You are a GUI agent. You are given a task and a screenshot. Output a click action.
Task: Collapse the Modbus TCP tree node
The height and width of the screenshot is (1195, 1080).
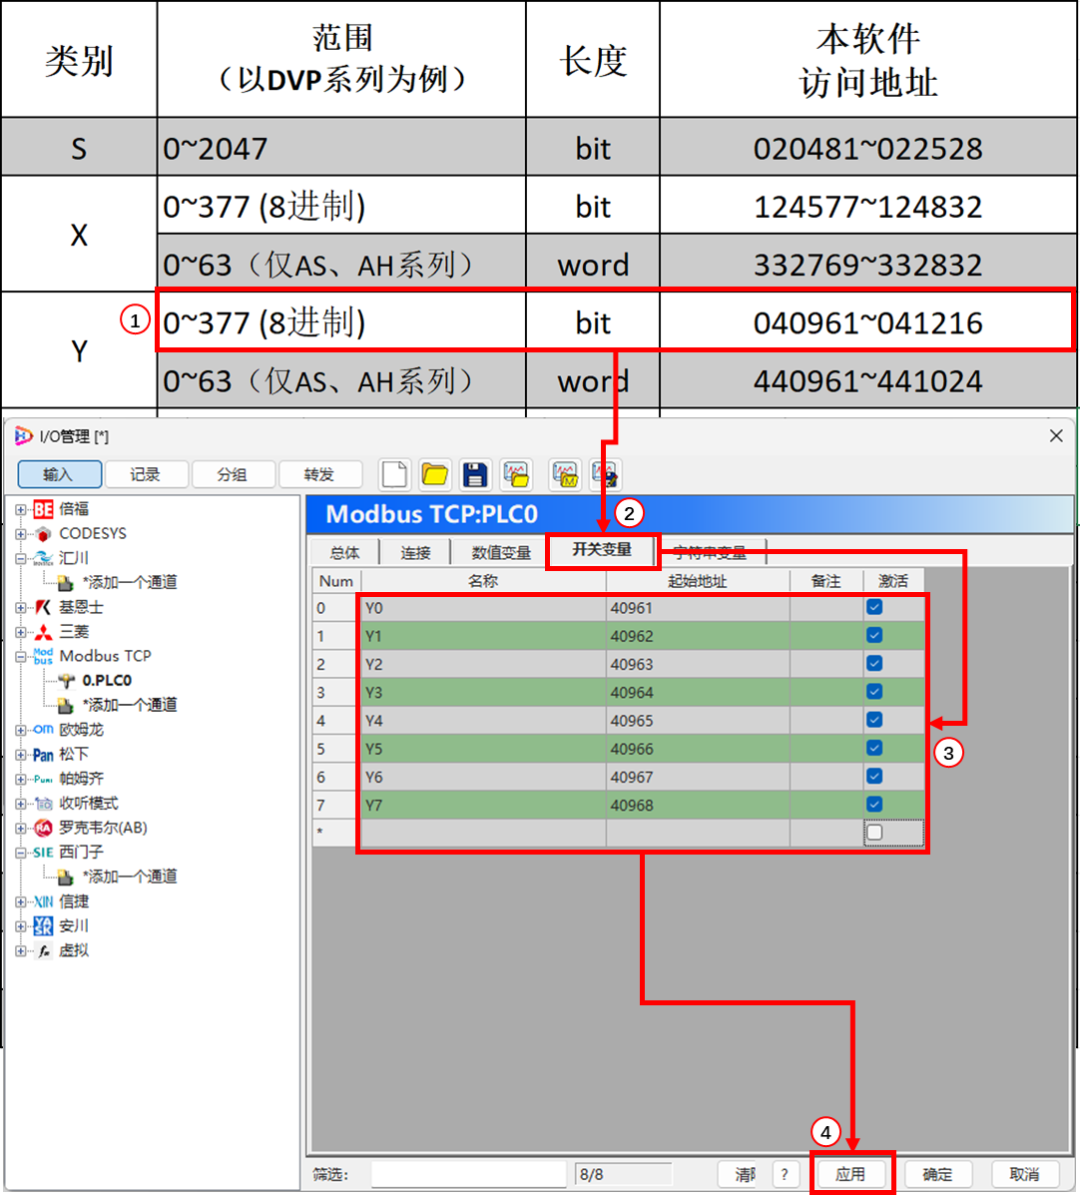pos(21,656)
